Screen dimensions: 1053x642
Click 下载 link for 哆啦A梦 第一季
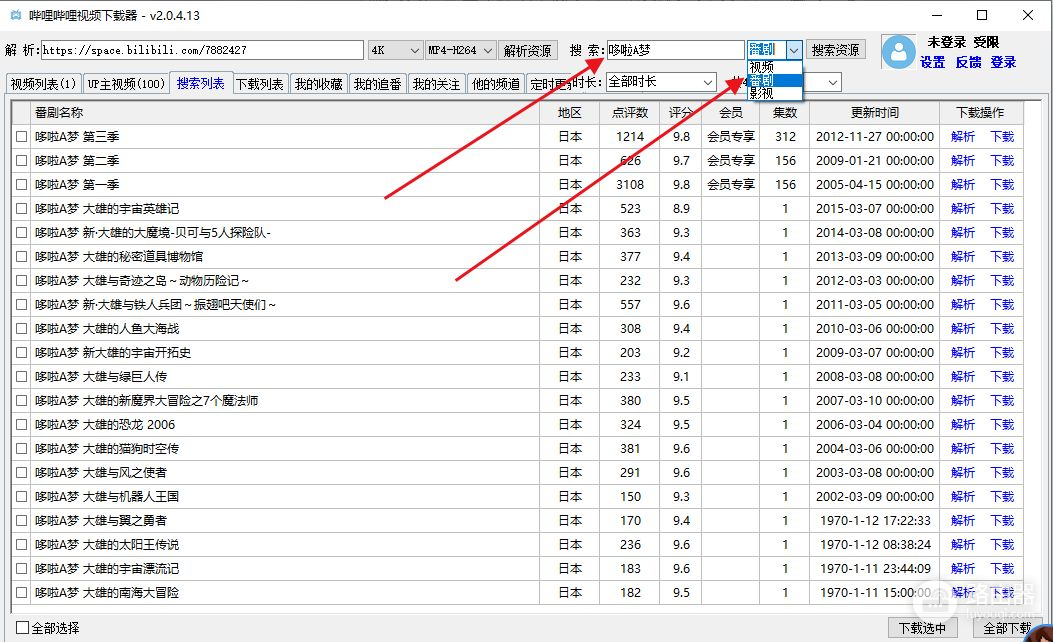tap(1001, 185)
